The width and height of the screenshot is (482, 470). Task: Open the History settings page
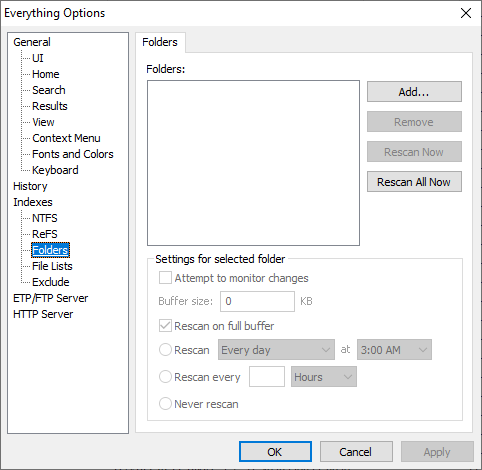point(30,186)
